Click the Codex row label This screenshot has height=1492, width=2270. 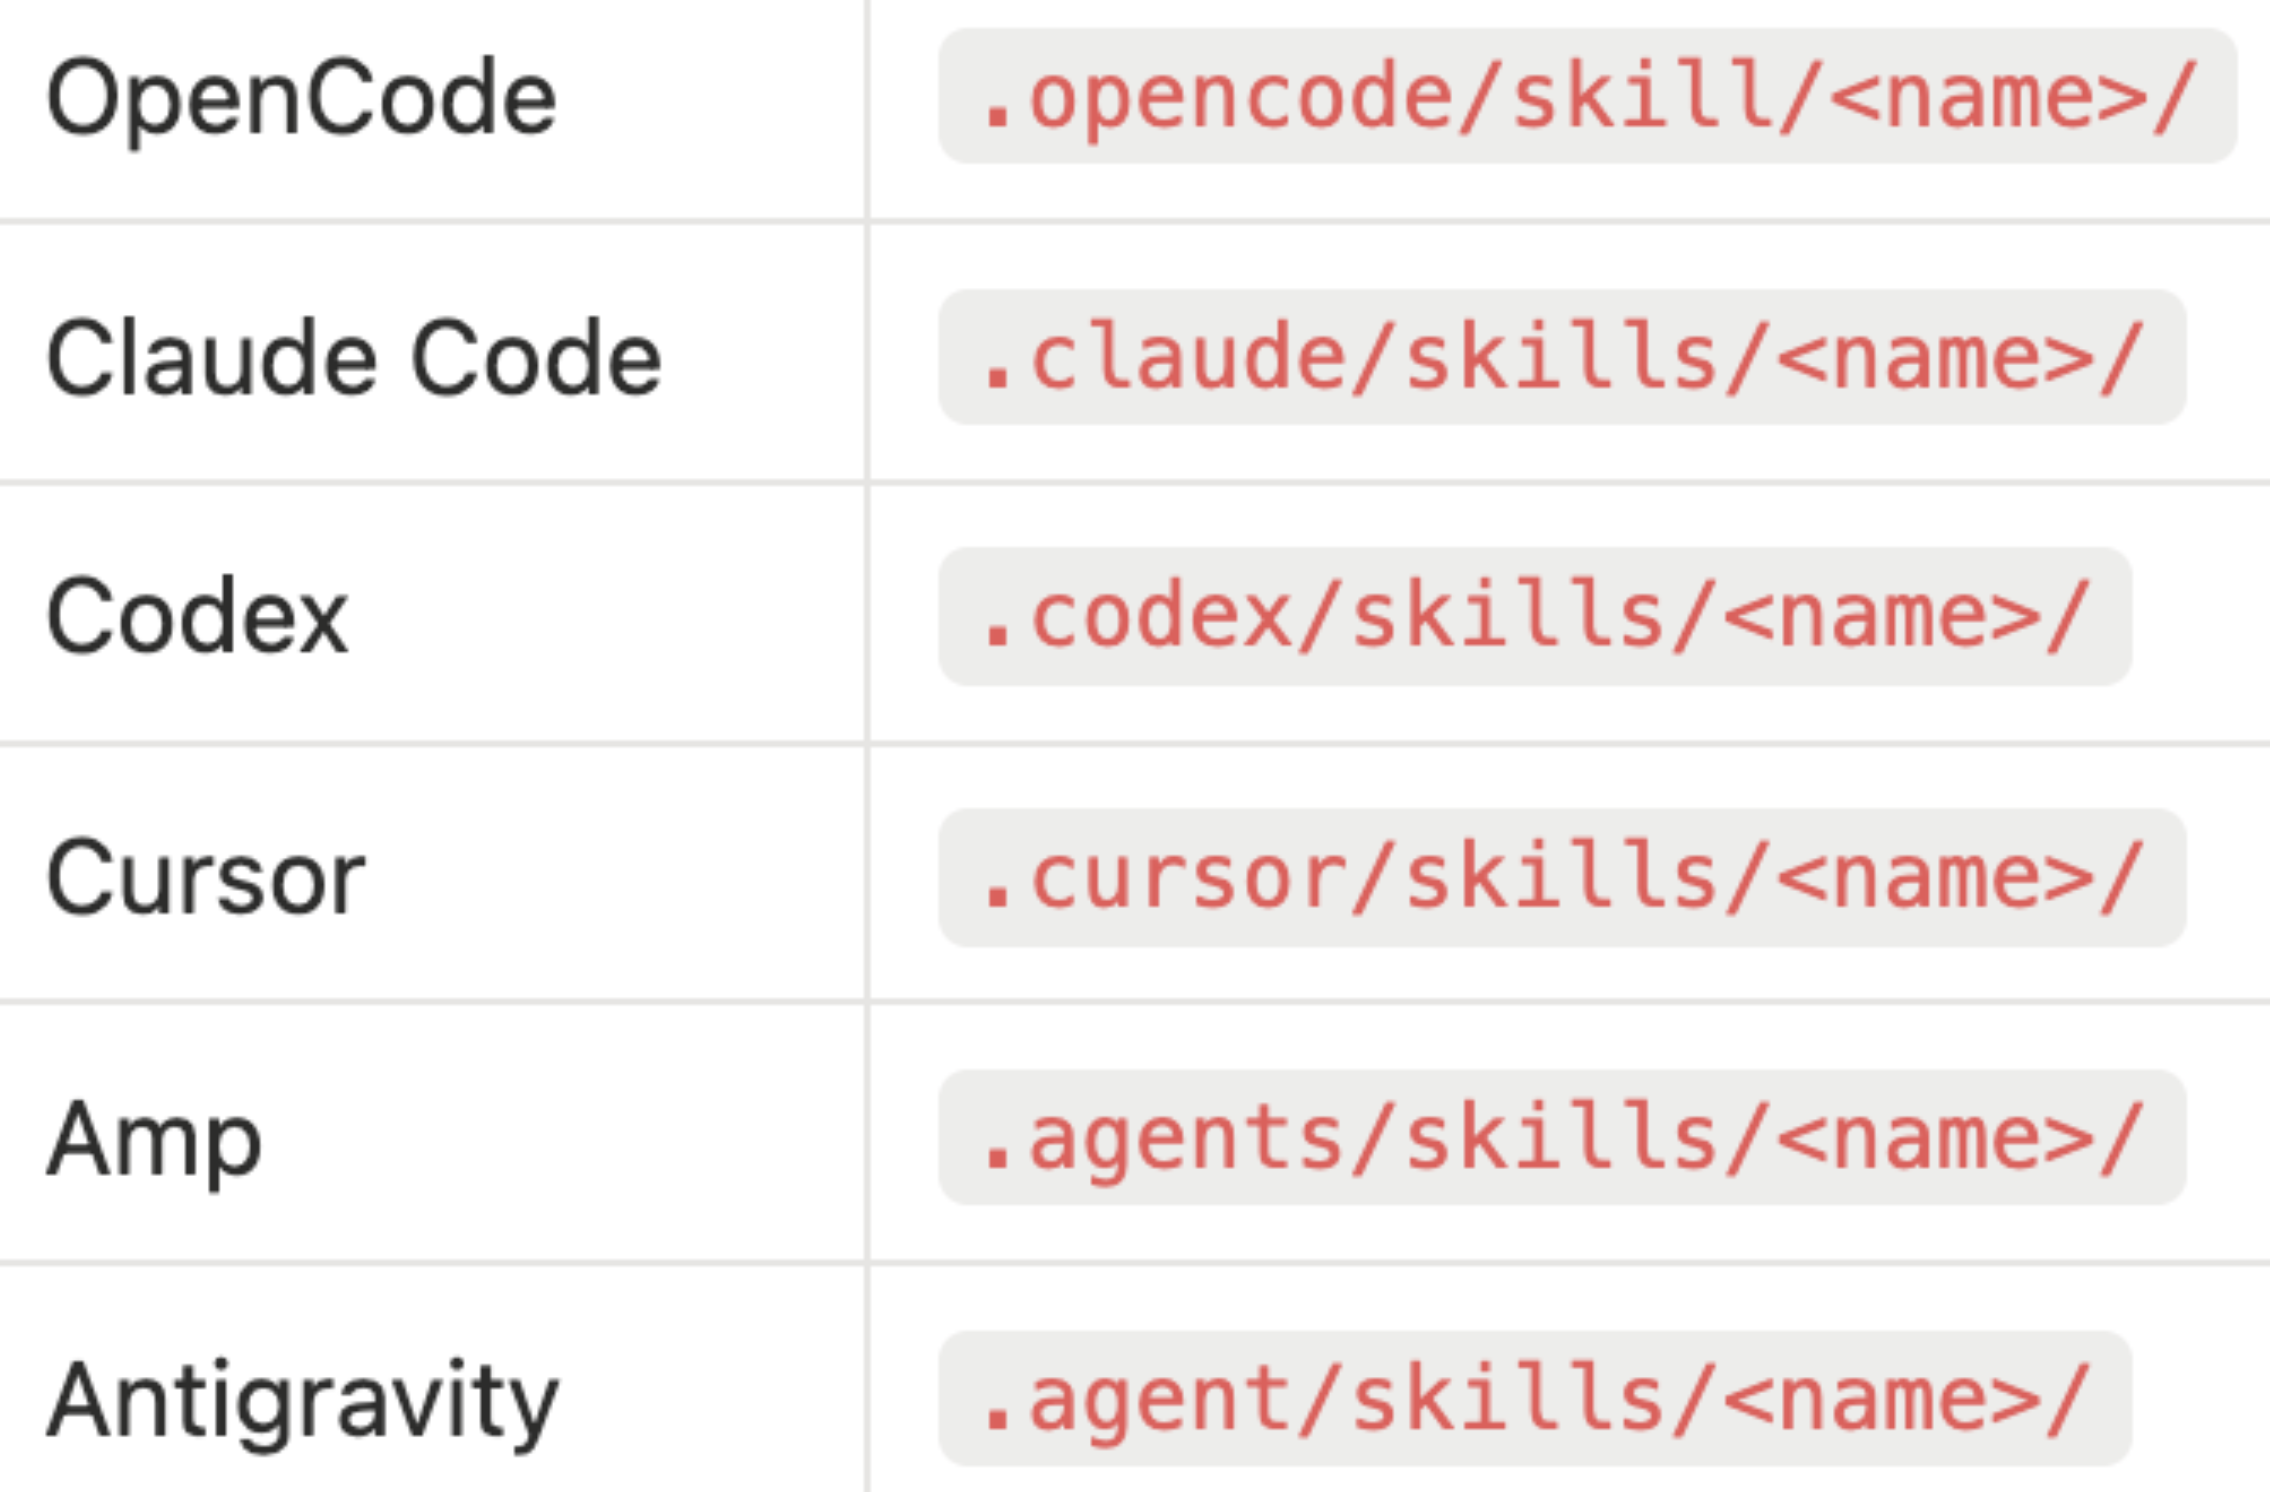pyautogui.click(x=197, y=617)
